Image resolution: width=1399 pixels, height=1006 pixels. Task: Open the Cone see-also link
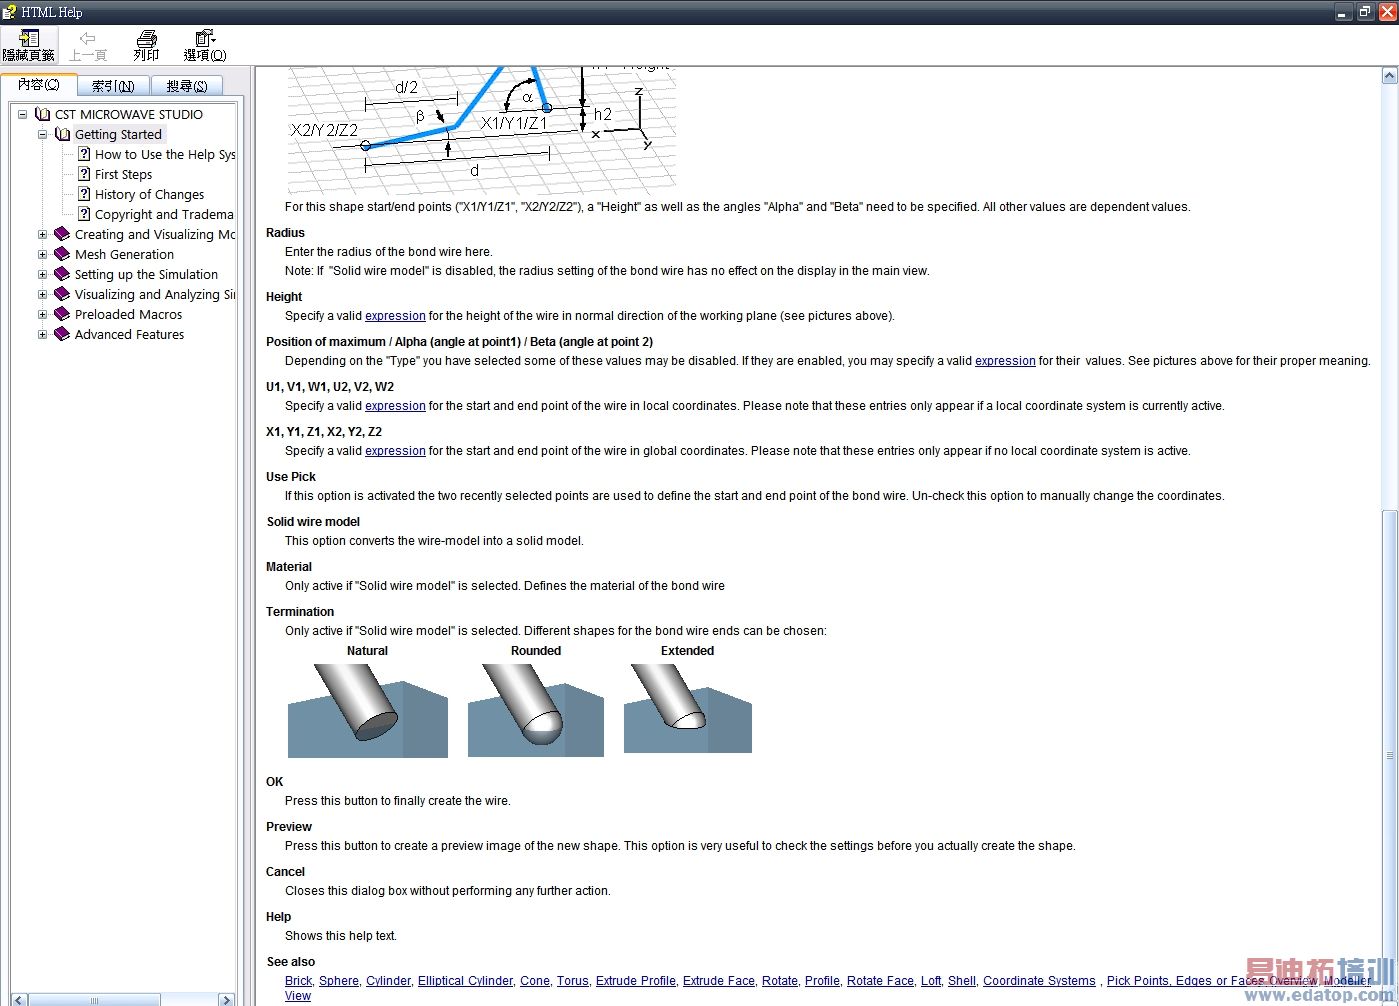pyautogui.click(x=535, y=981)
